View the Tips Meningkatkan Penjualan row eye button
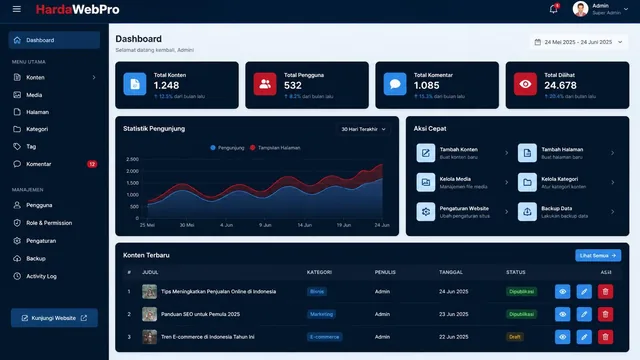 (x=562, y=291)
